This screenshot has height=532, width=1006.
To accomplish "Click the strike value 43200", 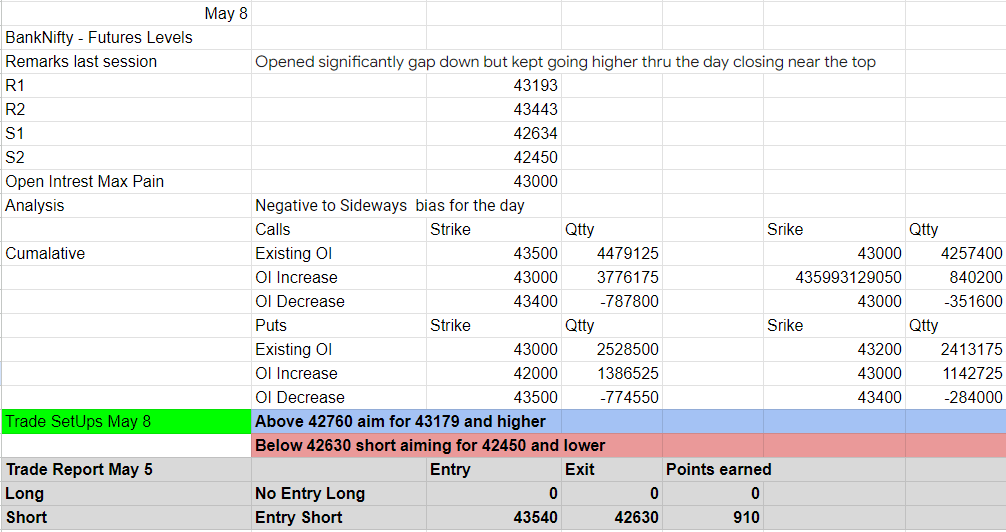I will click(x=834, y=350).
